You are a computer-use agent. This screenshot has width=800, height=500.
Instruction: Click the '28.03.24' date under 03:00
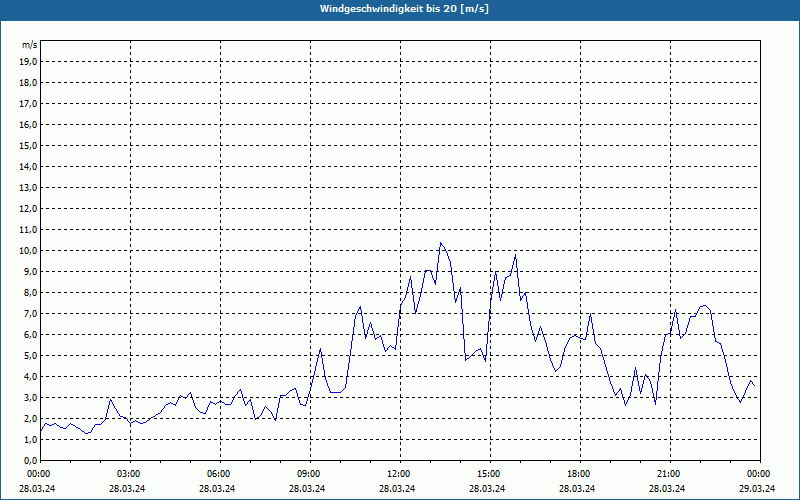point(127,488)
